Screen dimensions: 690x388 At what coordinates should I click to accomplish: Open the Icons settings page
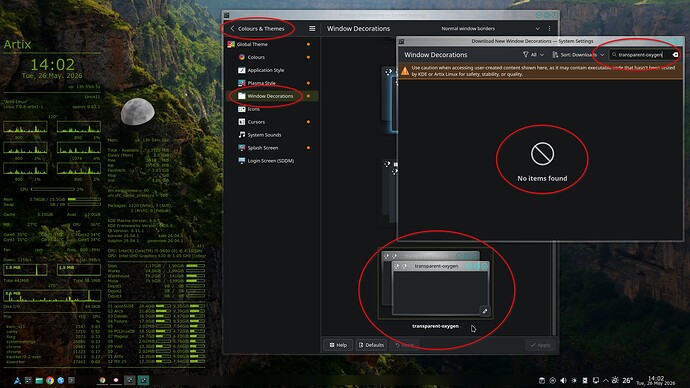(272, 109)
